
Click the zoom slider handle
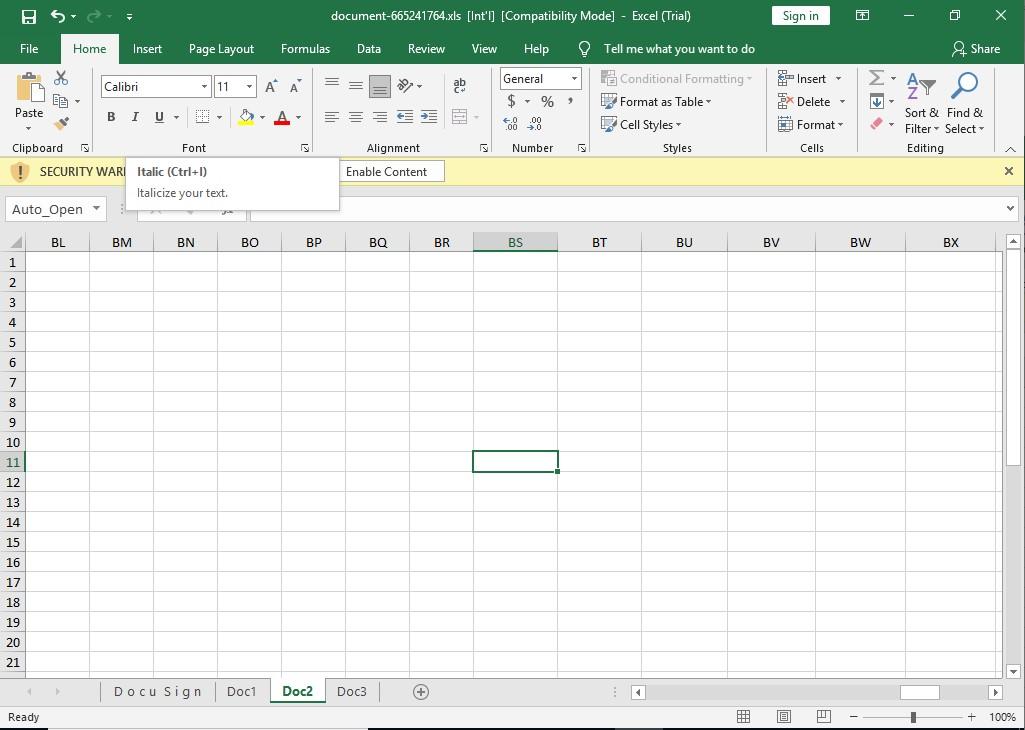tap(912, 717)
